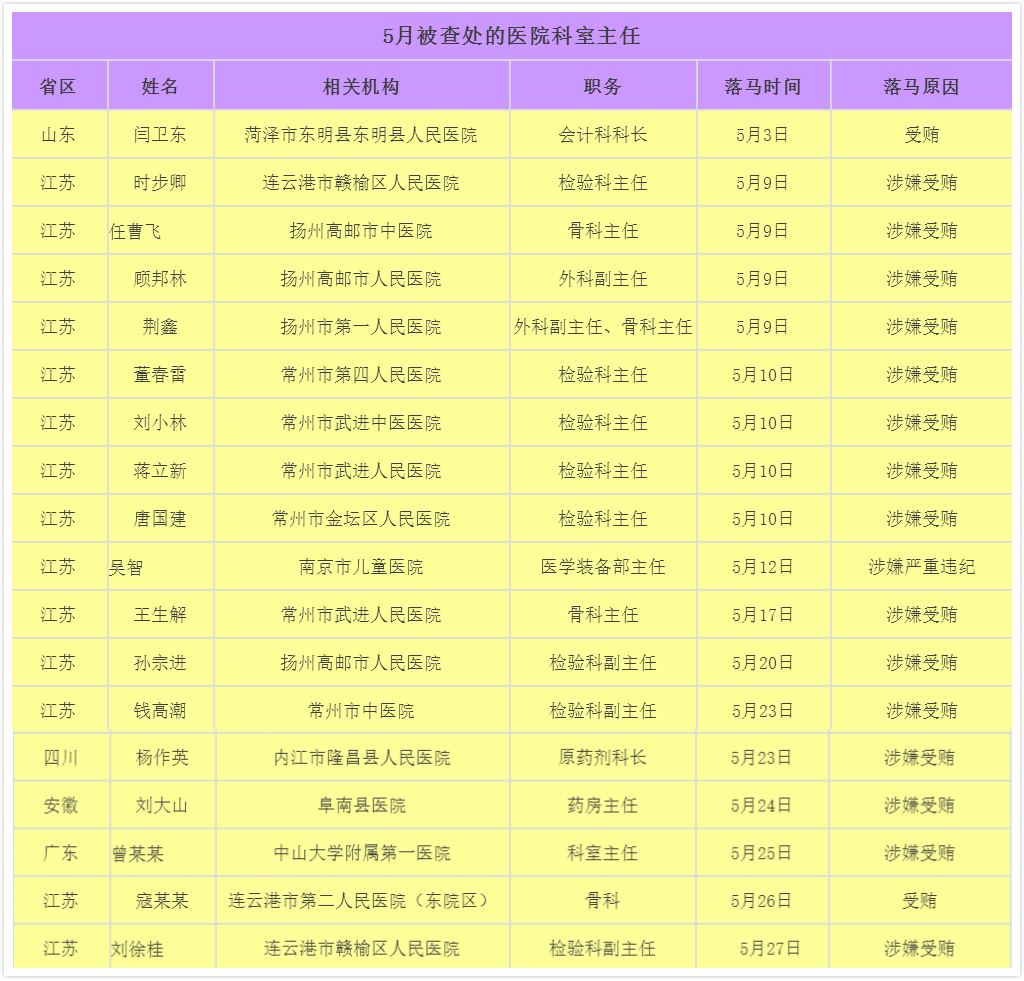The image size is (1024, 981).
Task: Click the 外科副主任、骨科主任 cell
Action: tap(603, 327)
